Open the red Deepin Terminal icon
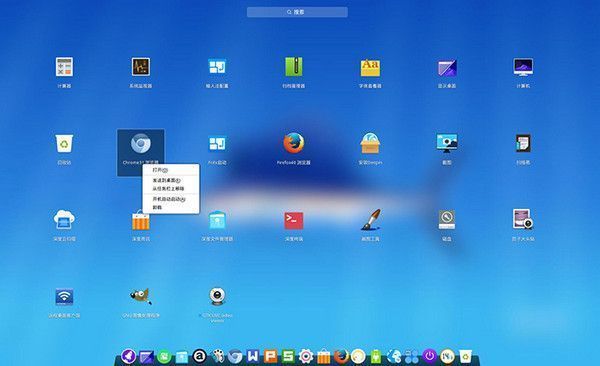This screenshot has height=366, width=600. point(293,221)
